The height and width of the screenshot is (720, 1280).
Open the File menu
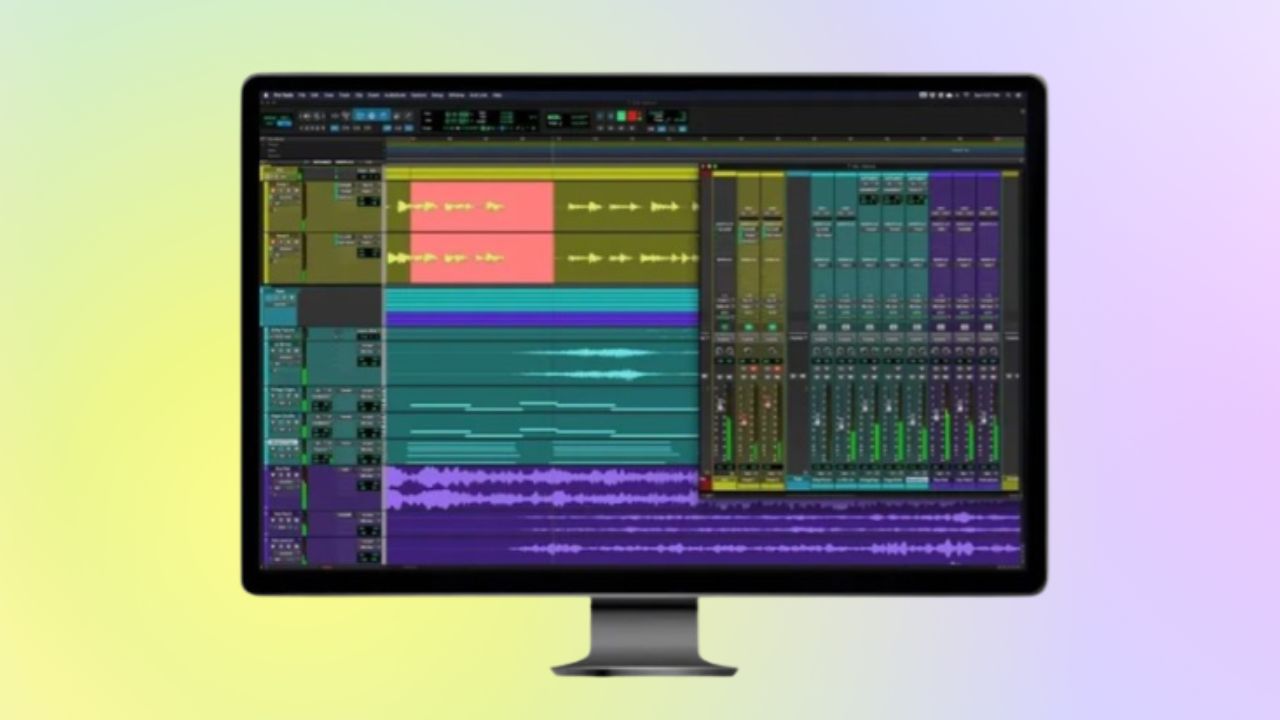302,95
